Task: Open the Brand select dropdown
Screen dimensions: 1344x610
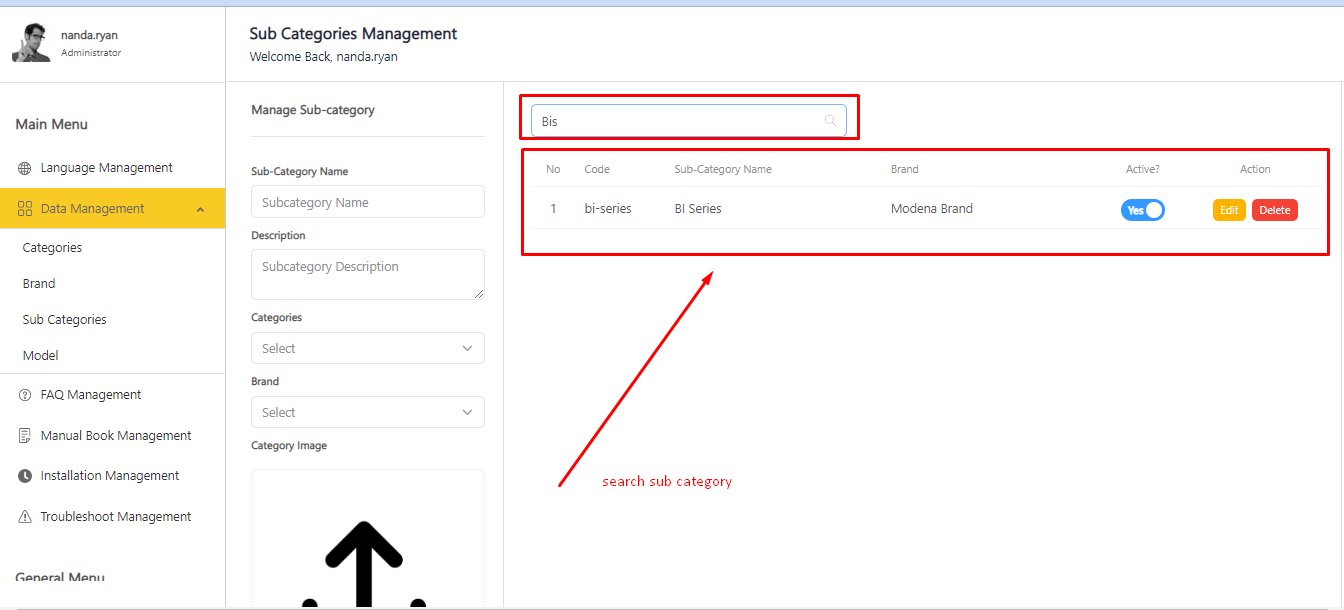Action: (367, 412)
